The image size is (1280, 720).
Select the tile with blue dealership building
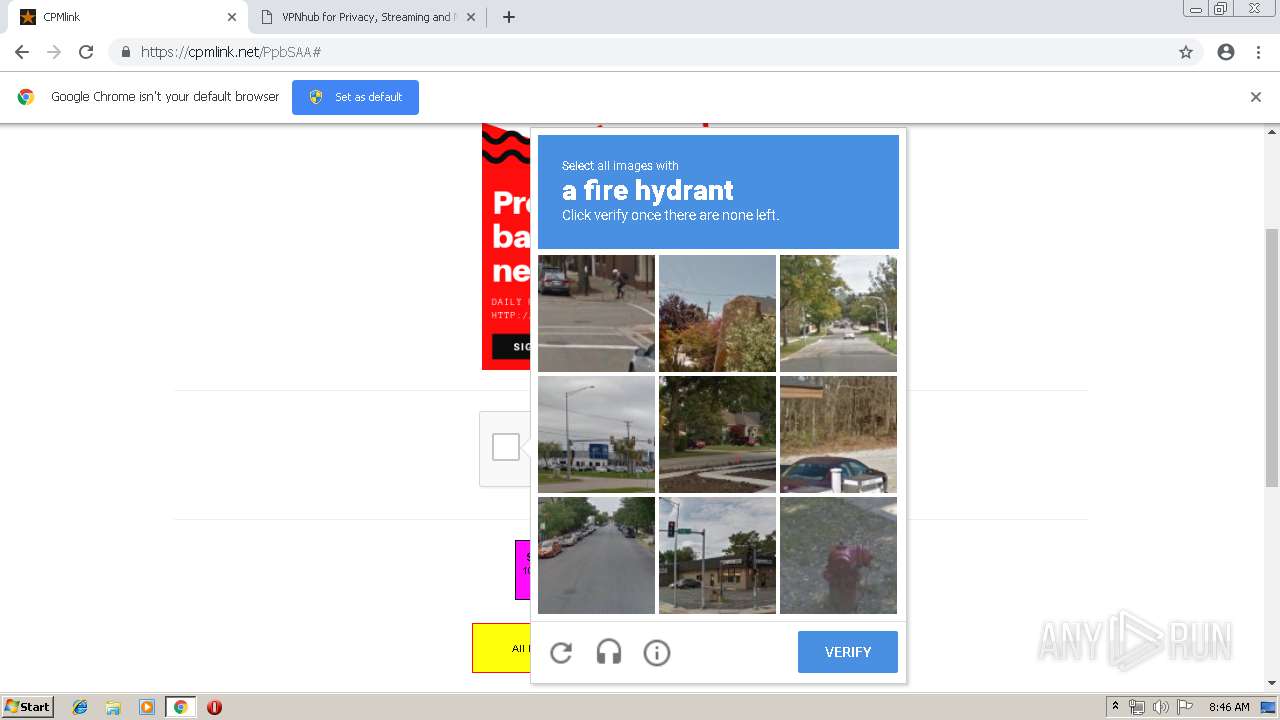click(596, 434)
